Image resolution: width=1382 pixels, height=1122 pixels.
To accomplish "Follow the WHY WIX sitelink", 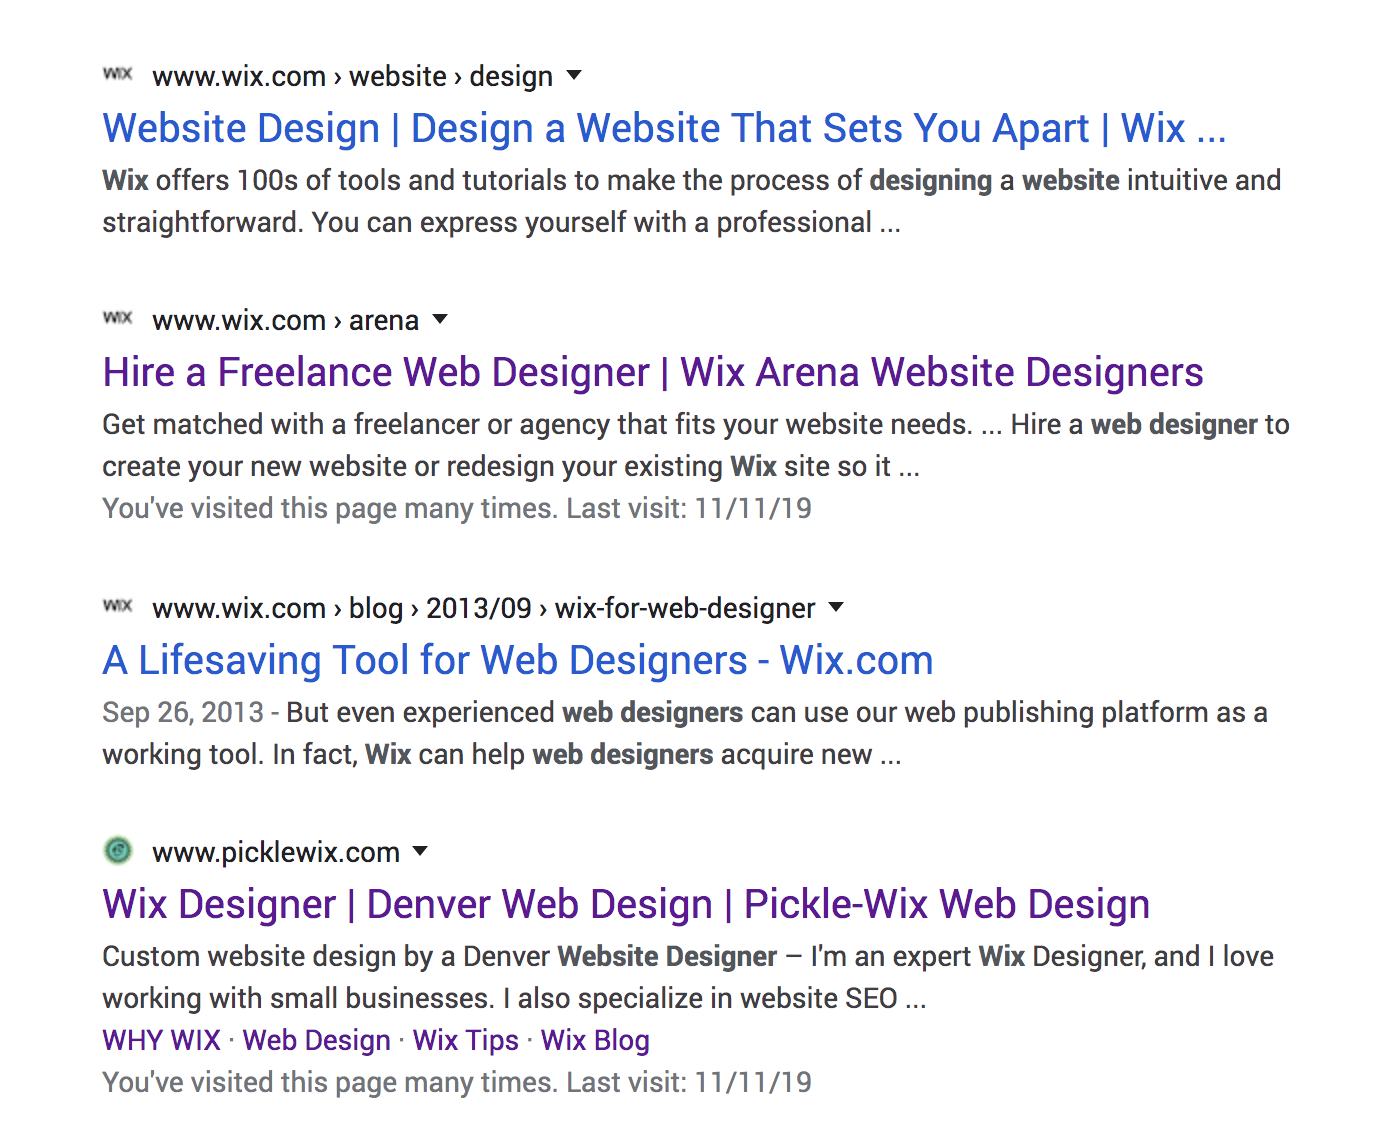I will (x=161, y=1040).
